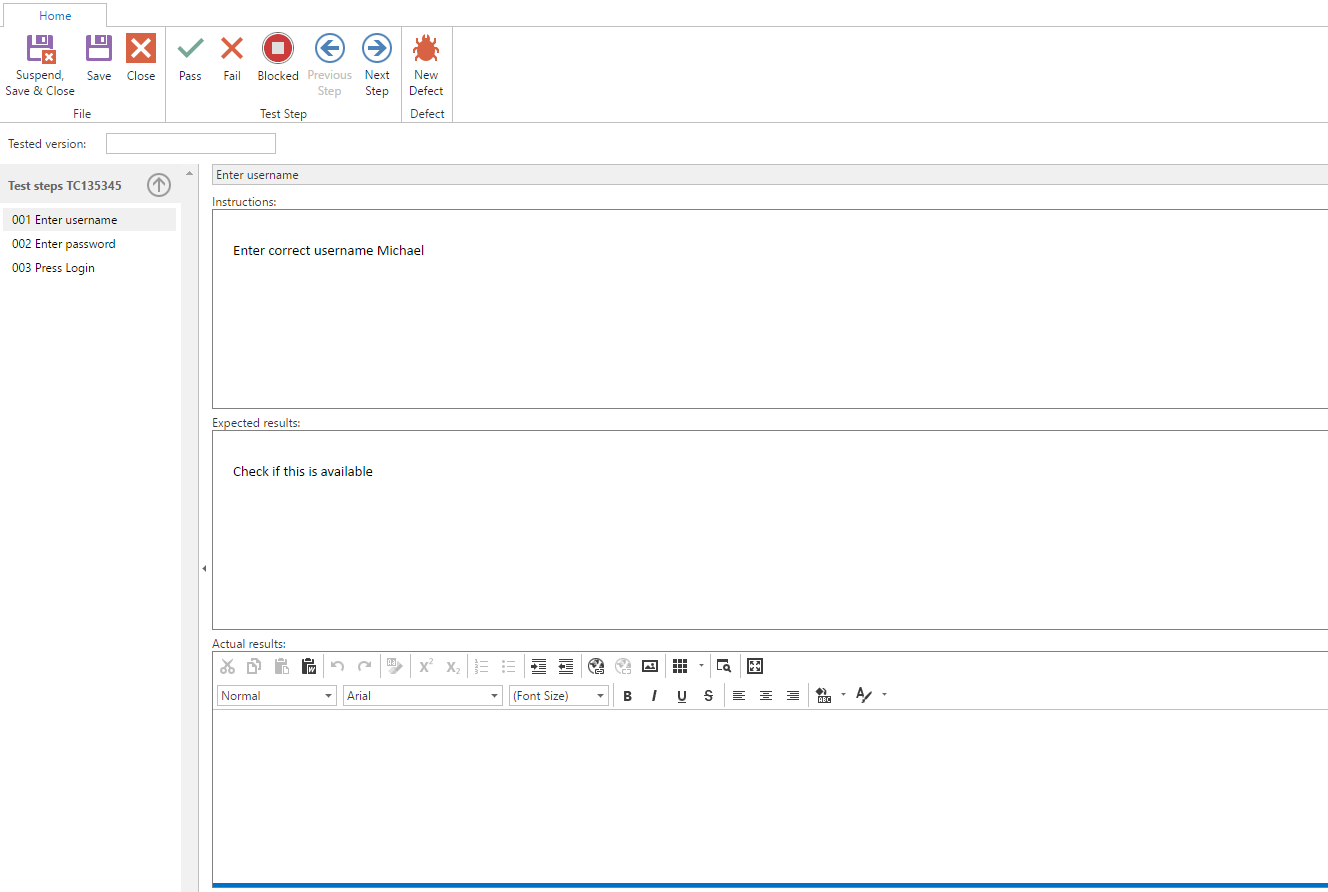Image resolution: width=1328 pixels, height=892 pixels.
Task: Insert hyperlink in Actual results
Action: pyautogui.click(x=596, y=666)
